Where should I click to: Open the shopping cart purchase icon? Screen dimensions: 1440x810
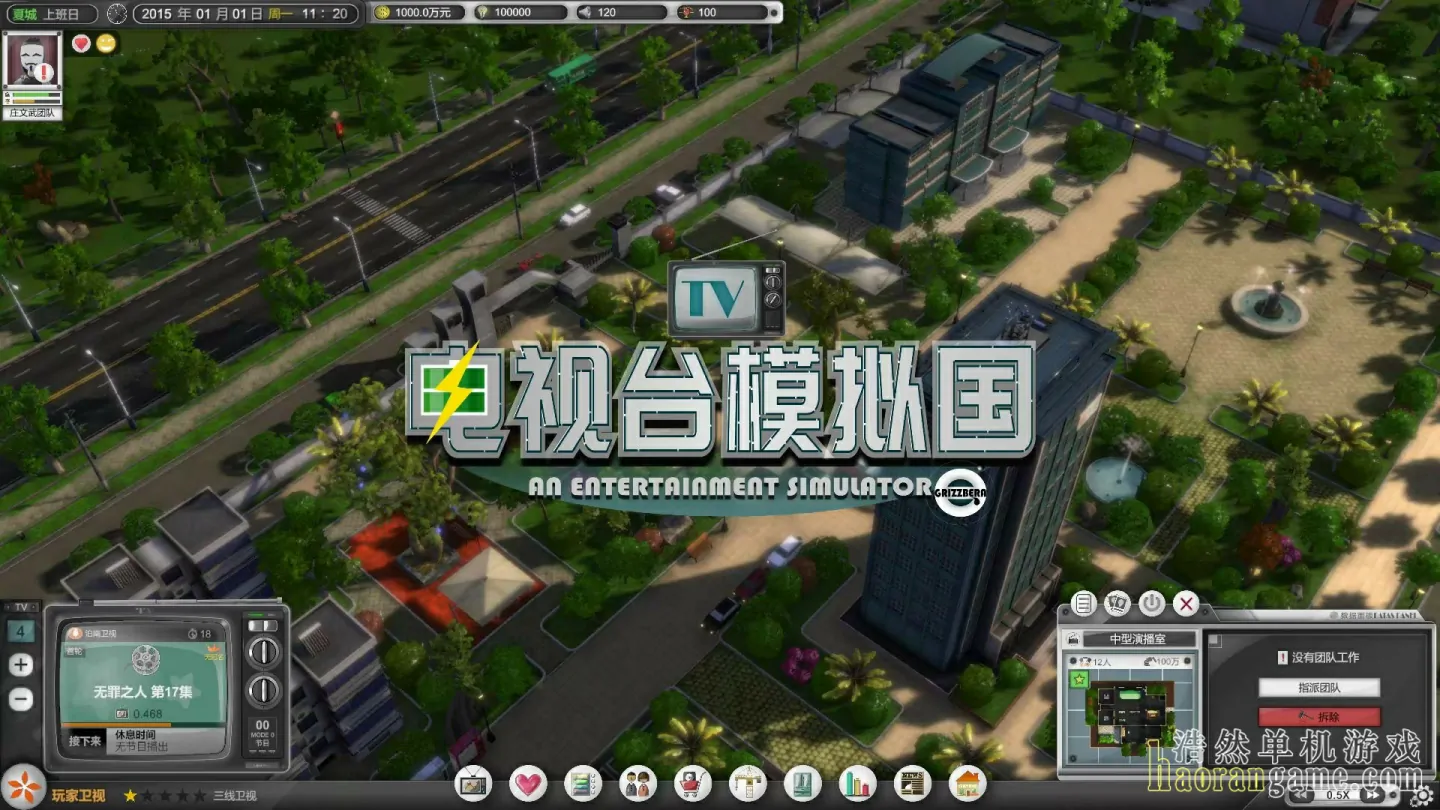click(x=691, y=783)
